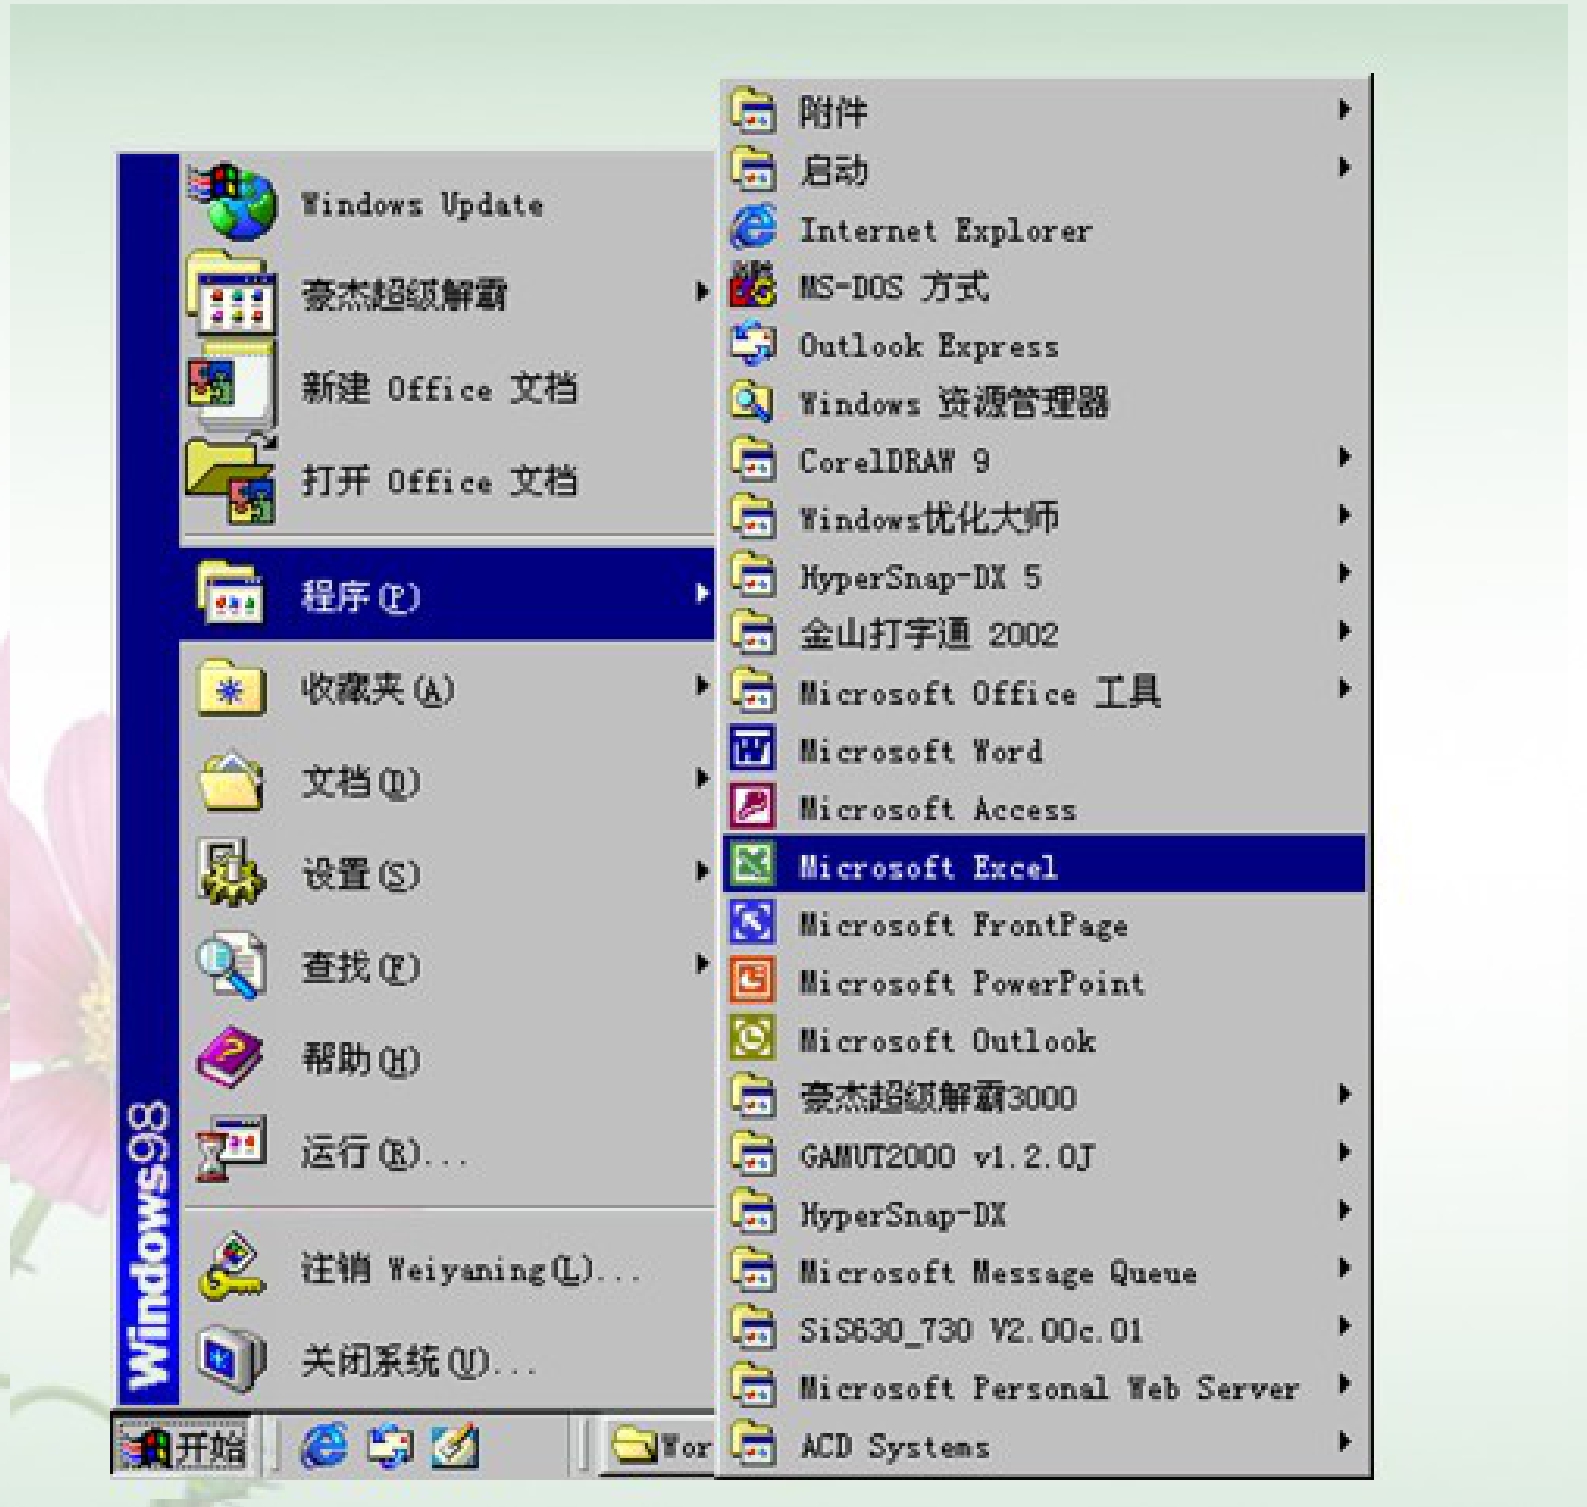The width and height of the screenshot is (1587, 1507).
Task: Open the 文档(D) menu item
Action: click(448, 781)
